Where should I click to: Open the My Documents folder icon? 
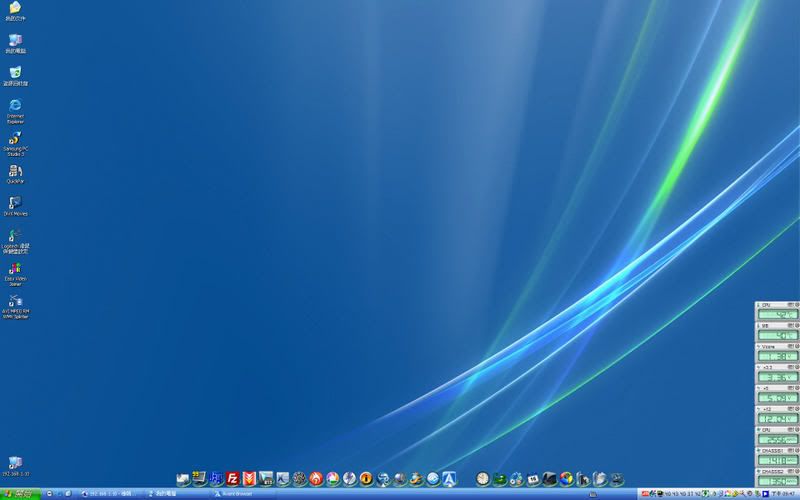pos(15,8)
